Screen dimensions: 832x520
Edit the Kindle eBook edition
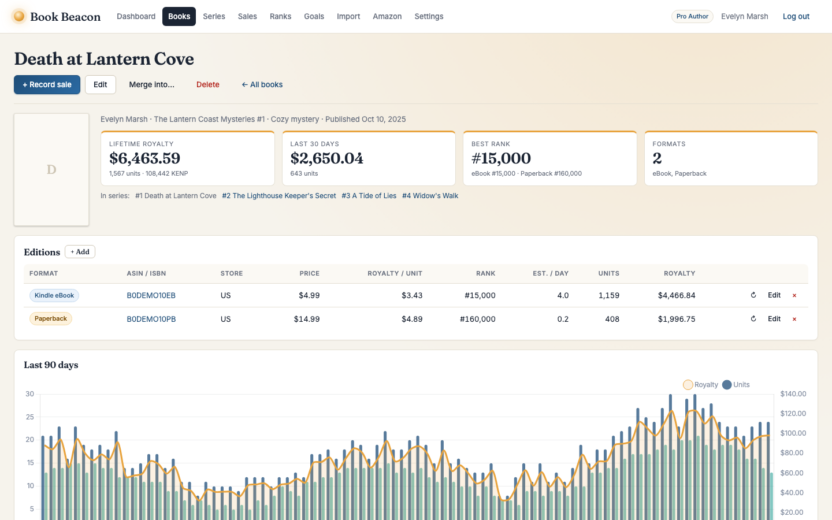(774, 295)
